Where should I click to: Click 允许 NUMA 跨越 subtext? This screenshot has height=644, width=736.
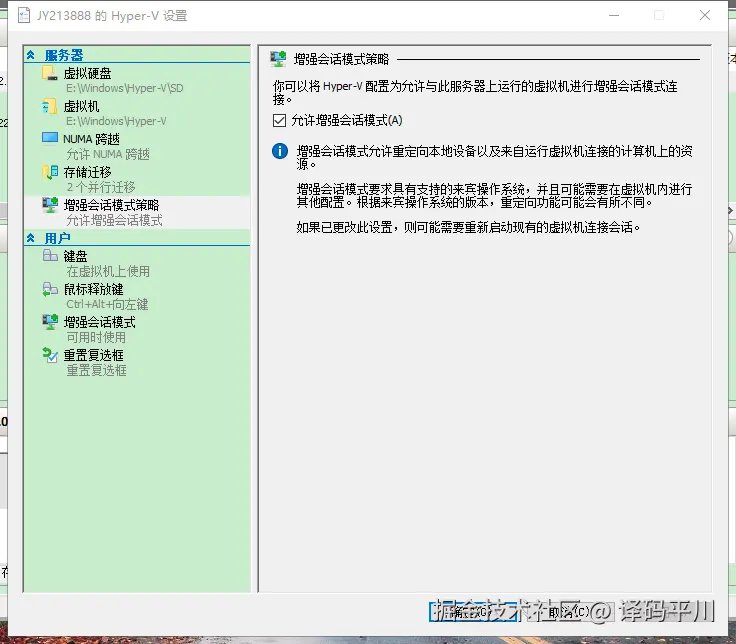[x=108, y=154]
